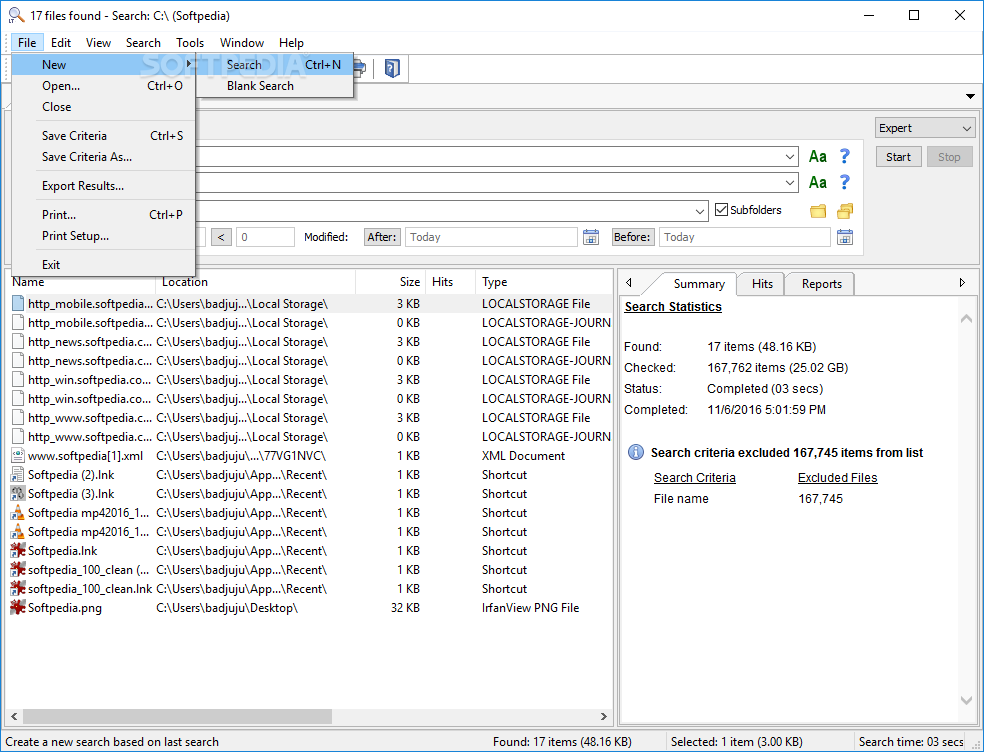Expand the first criteria field dropdown arrow
This screenshot has height=752, width=984.
tap(790, 157)
